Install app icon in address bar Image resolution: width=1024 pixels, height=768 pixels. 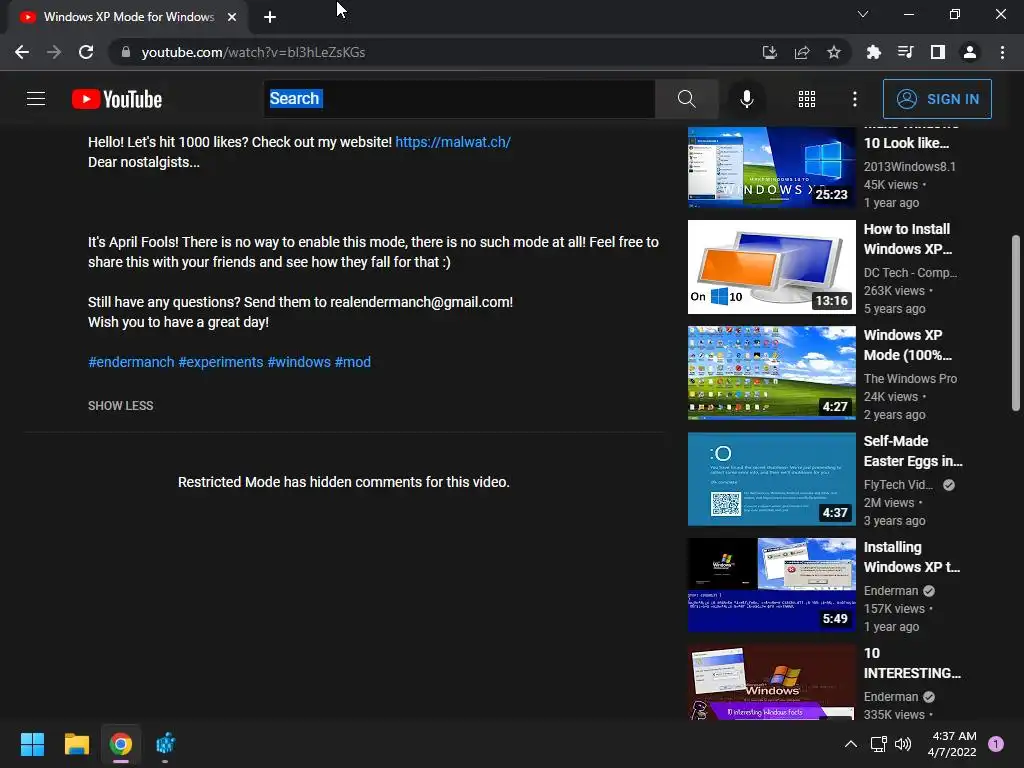[769, 52]
